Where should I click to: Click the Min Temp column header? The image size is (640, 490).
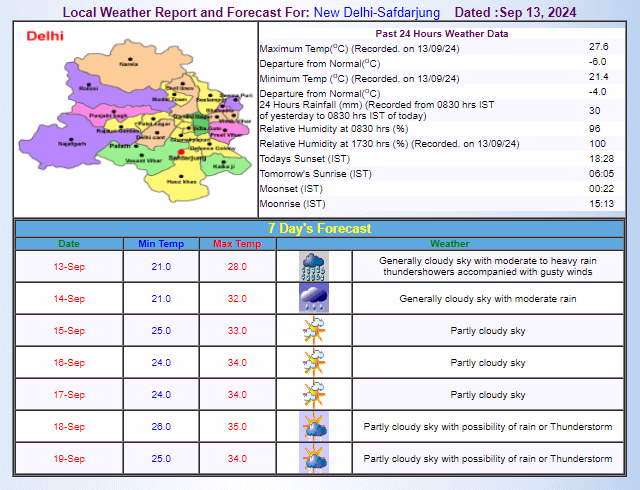tap(160, 244)
